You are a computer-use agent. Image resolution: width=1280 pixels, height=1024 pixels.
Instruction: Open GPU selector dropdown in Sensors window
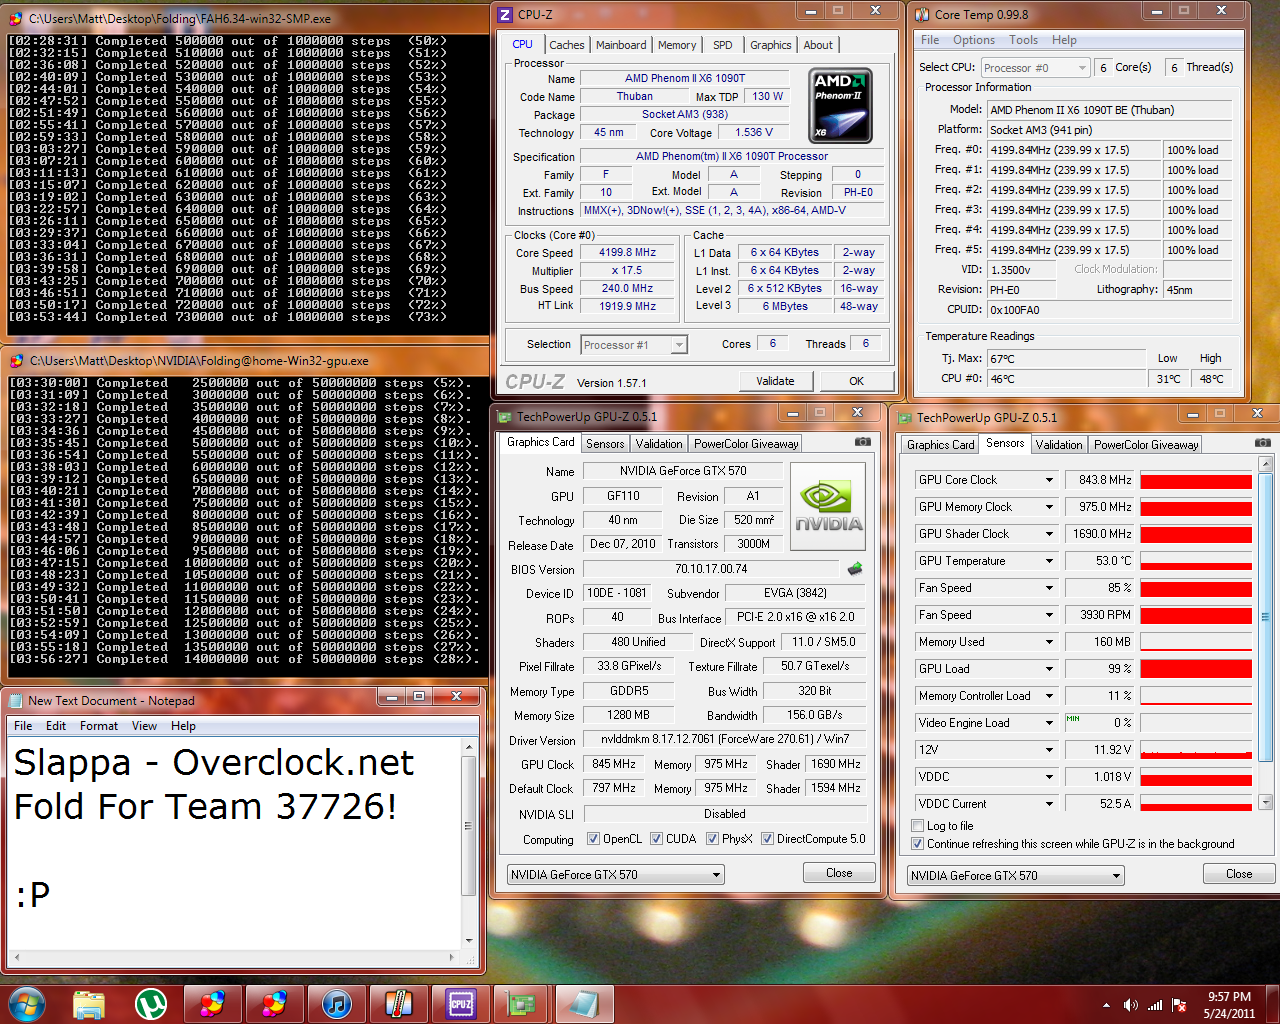point(1016,876)
